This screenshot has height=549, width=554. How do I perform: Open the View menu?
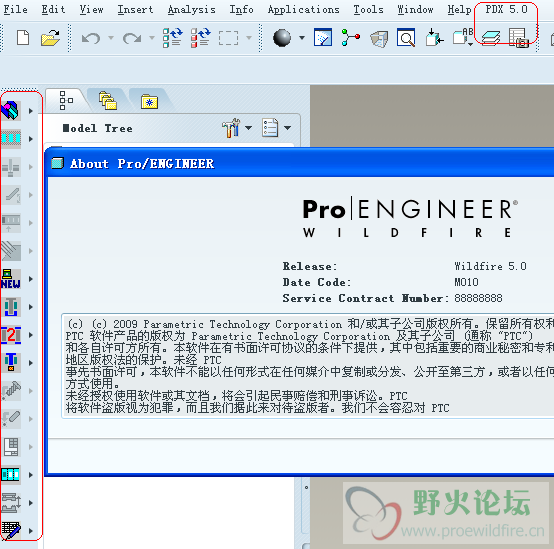tap(91, 9)
